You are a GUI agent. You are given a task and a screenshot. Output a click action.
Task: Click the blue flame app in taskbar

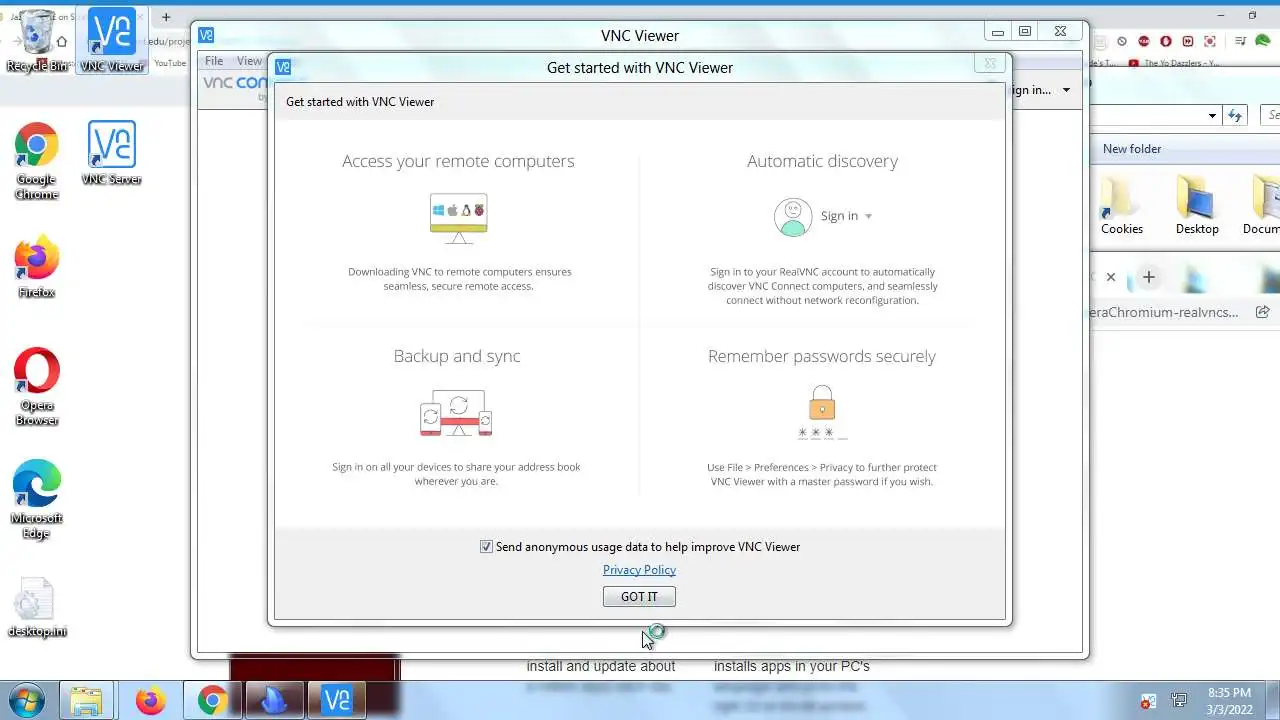[274, 701]
